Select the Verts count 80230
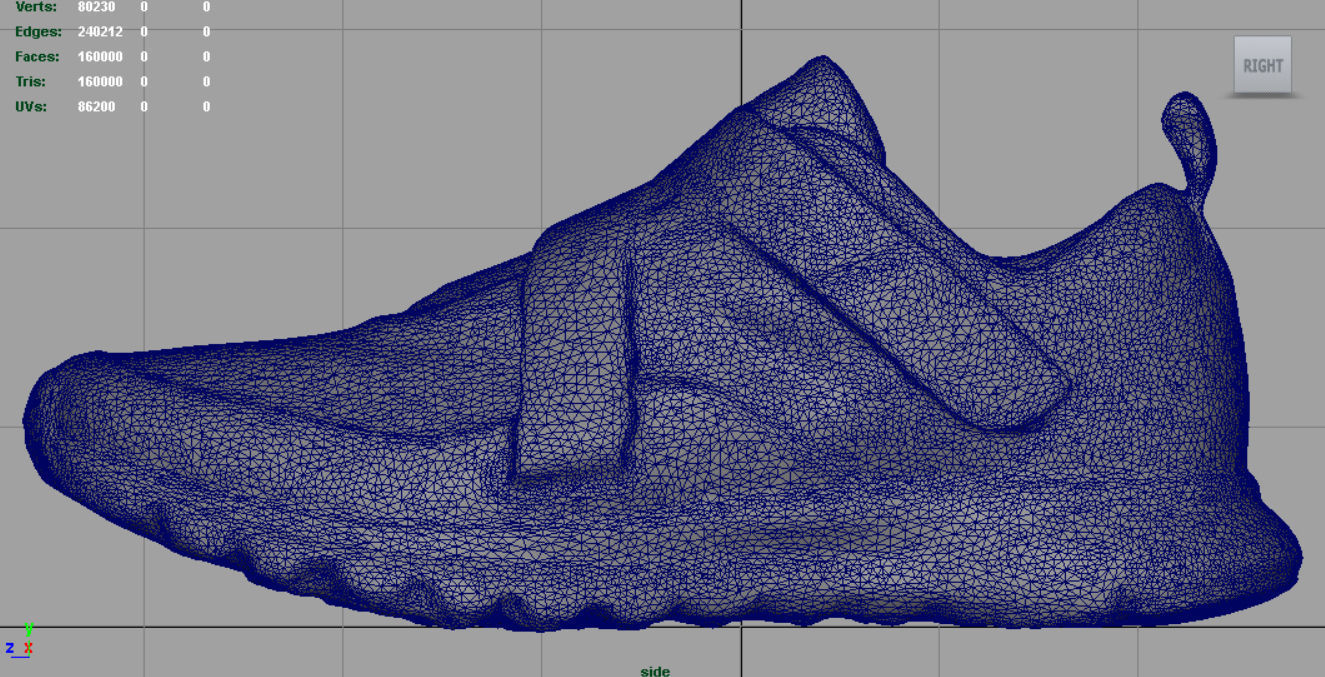Image resolution: width=1325 pixels, height=677 pixels. pyautogui.click(x=96, y=7)
